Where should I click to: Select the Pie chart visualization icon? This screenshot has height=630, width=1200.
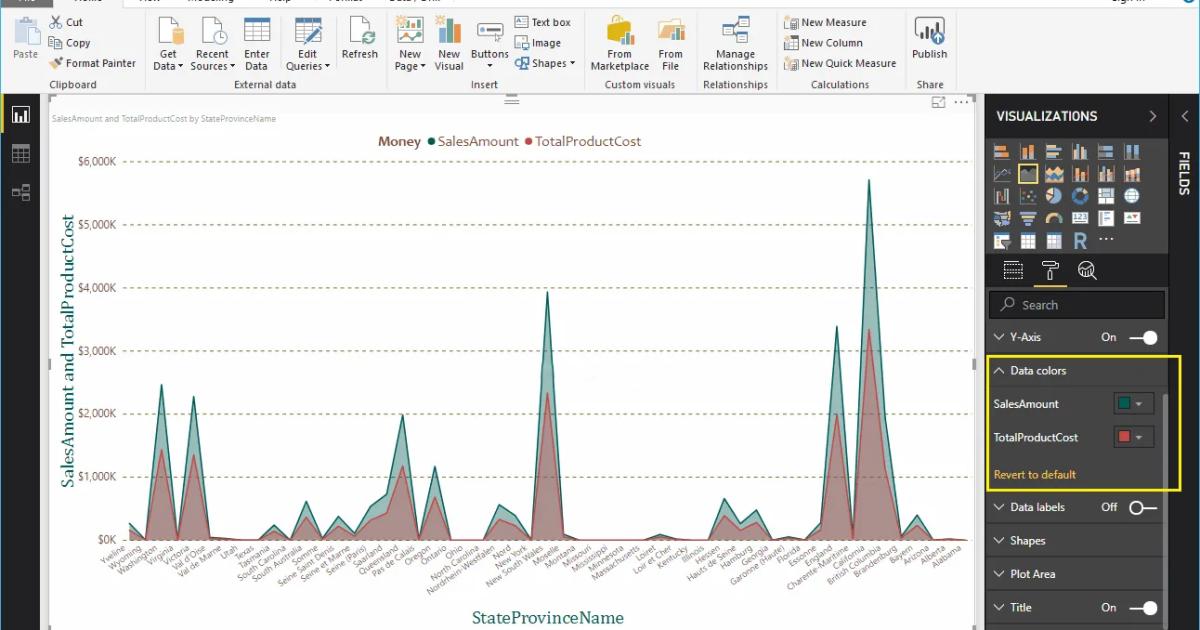[x=1055, y=195]
